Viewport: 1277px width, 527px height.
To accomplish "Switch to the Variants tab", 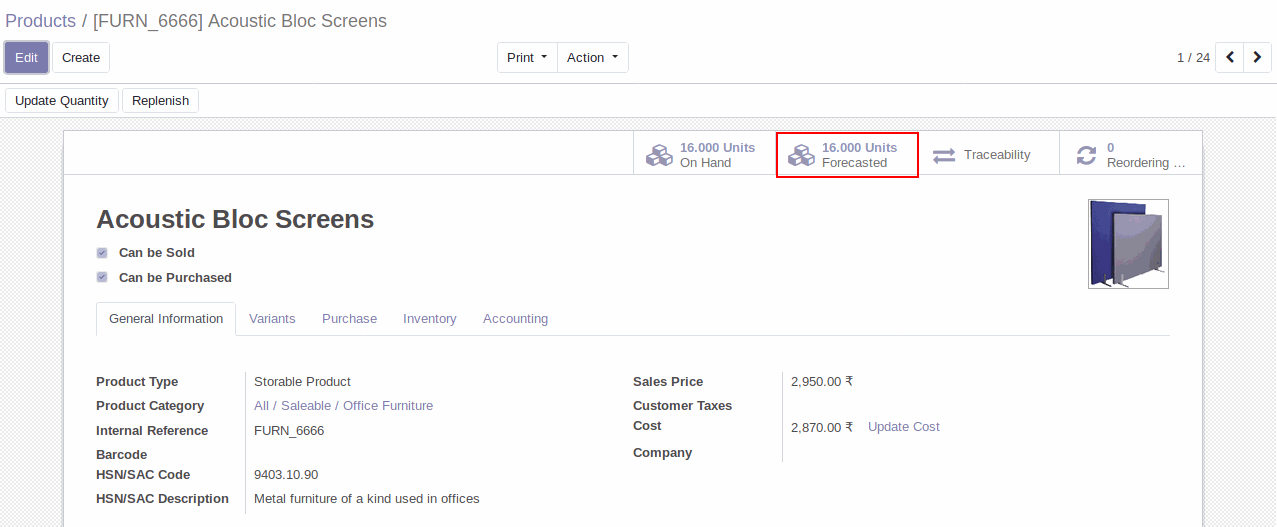I will (272, 318).
